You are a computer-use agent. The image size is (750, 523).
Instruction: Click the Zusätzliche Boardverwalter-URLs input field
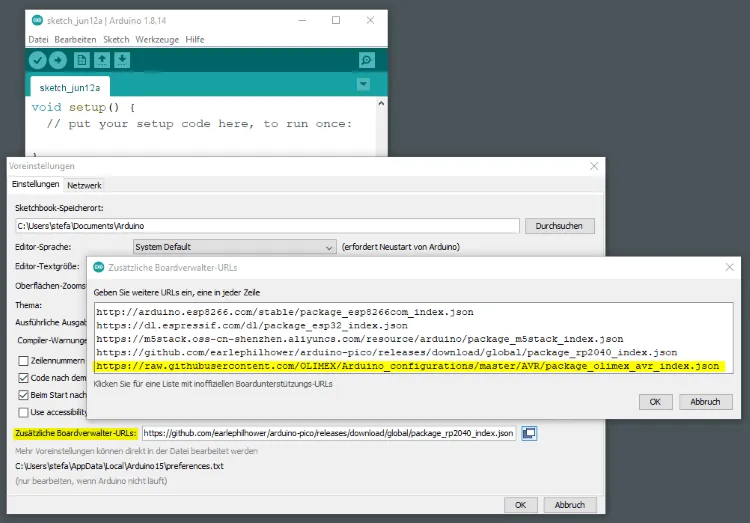coord(329,433)
